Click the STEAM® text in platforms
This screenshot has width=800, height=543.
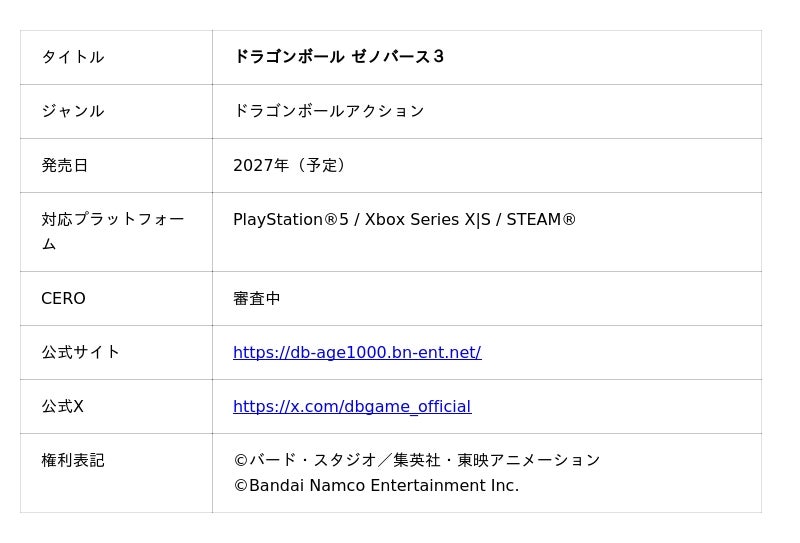pos(541,219)
